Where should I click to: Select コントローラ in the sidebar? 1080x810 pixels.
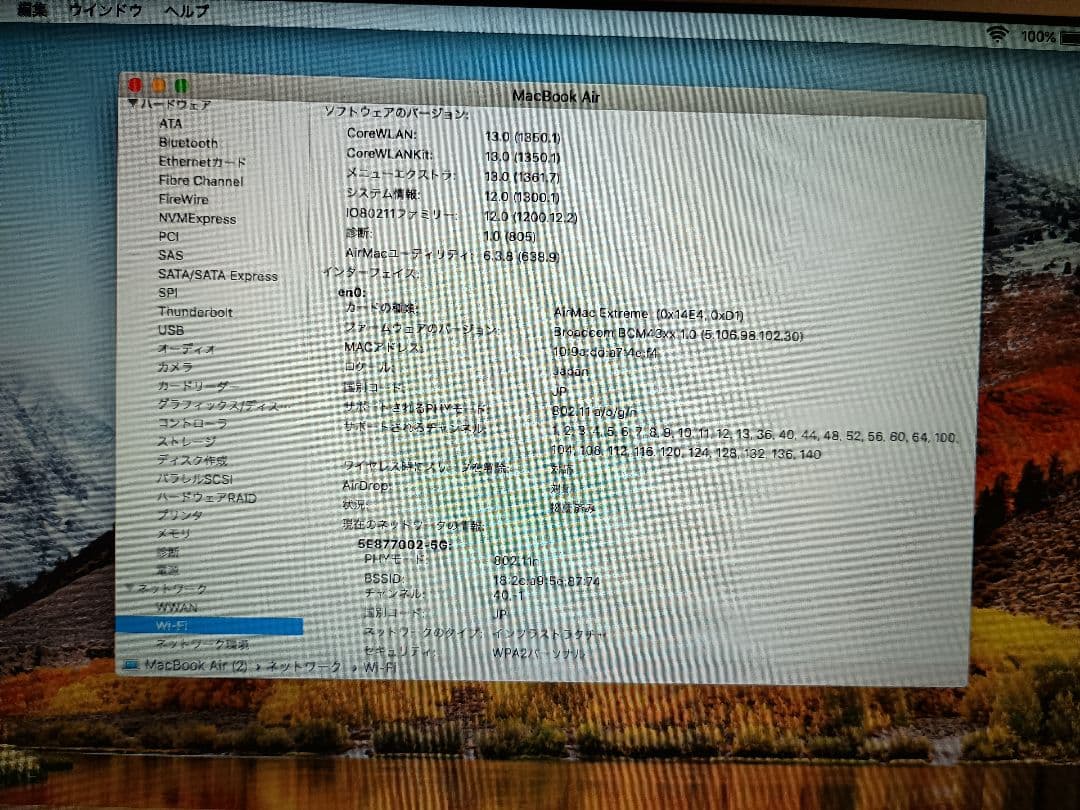[191, 423]
